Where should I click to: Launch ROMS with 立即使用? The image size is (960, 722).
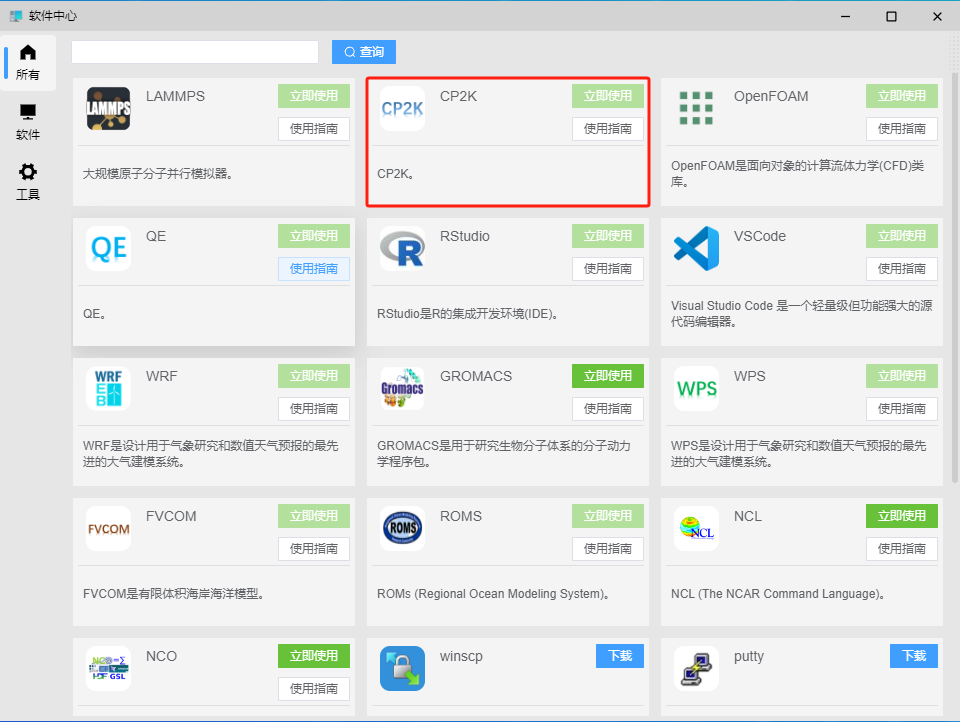click(x=607, y=516)
